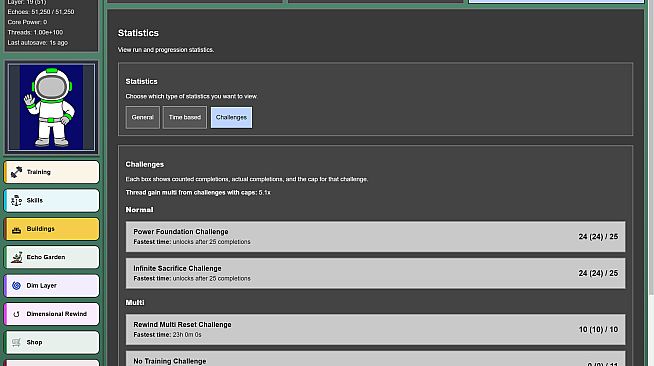
Task: Select No Training Challenge row
Action: 375,358
